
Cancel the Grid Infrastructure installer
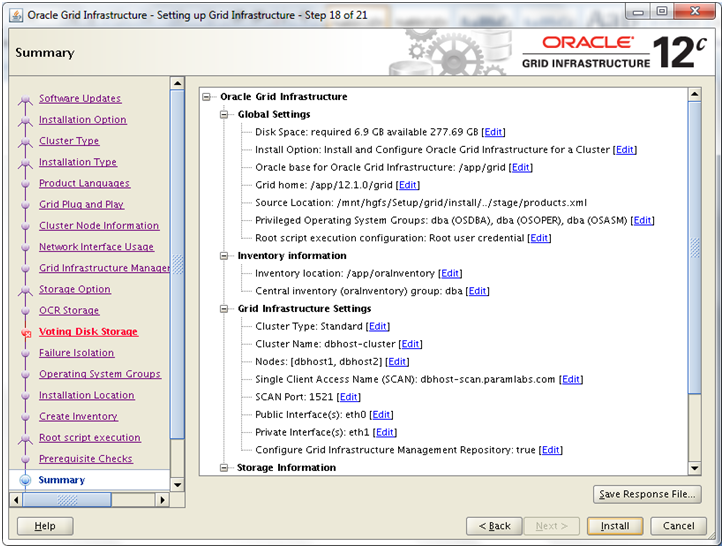tap(678, 526)
